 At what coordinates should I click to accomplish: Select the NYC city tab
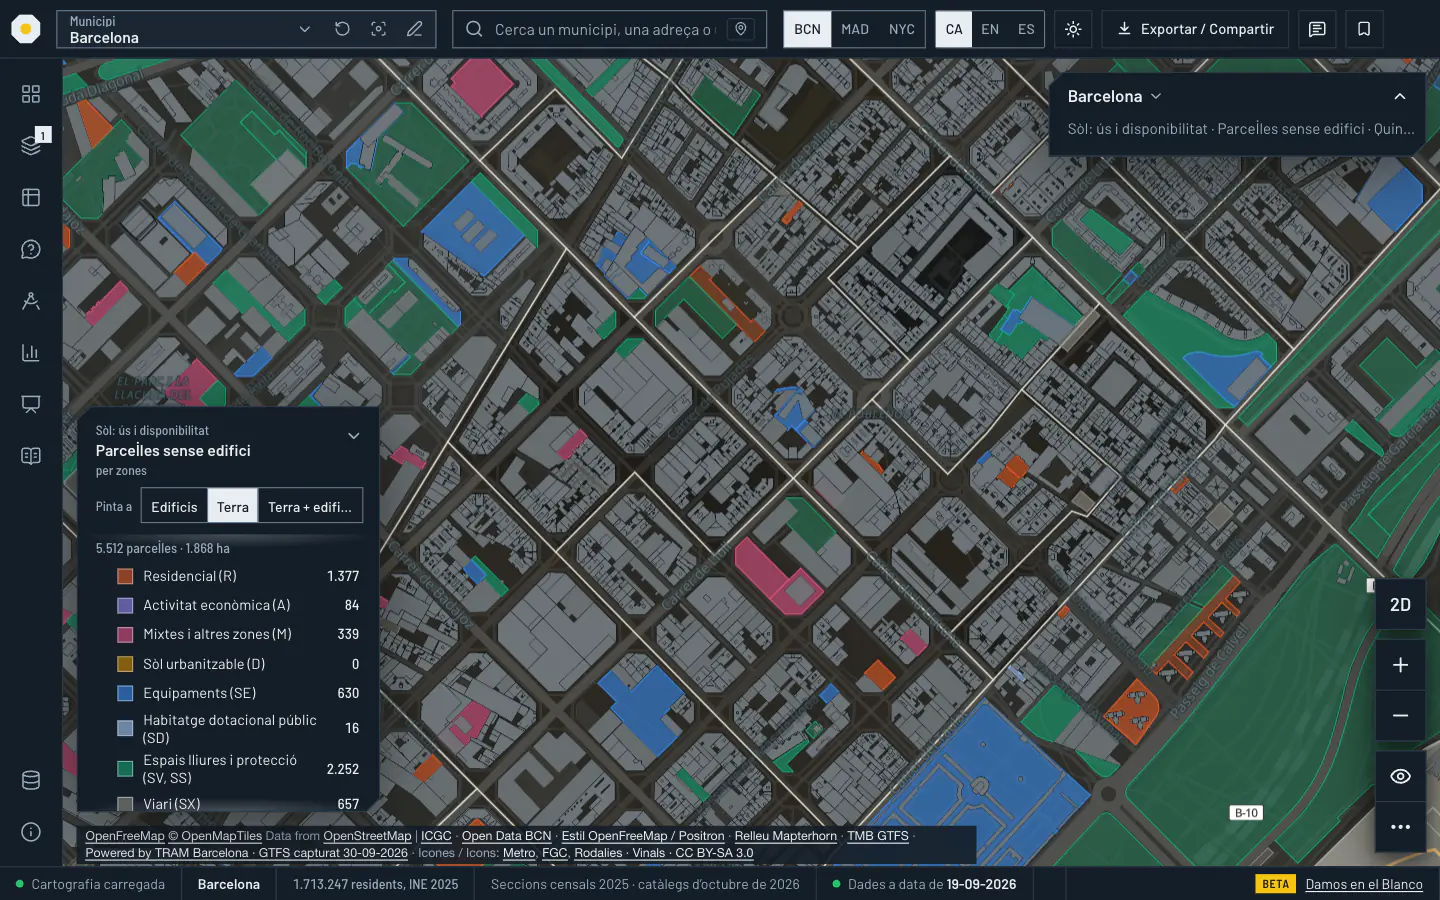902,29
